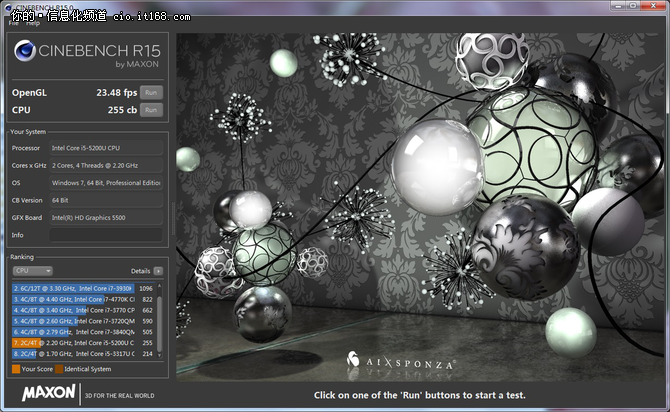Click the CB Version field showing 64 Bit
The height and width of the screenshot is (412, 670).
tap(106, 200)
